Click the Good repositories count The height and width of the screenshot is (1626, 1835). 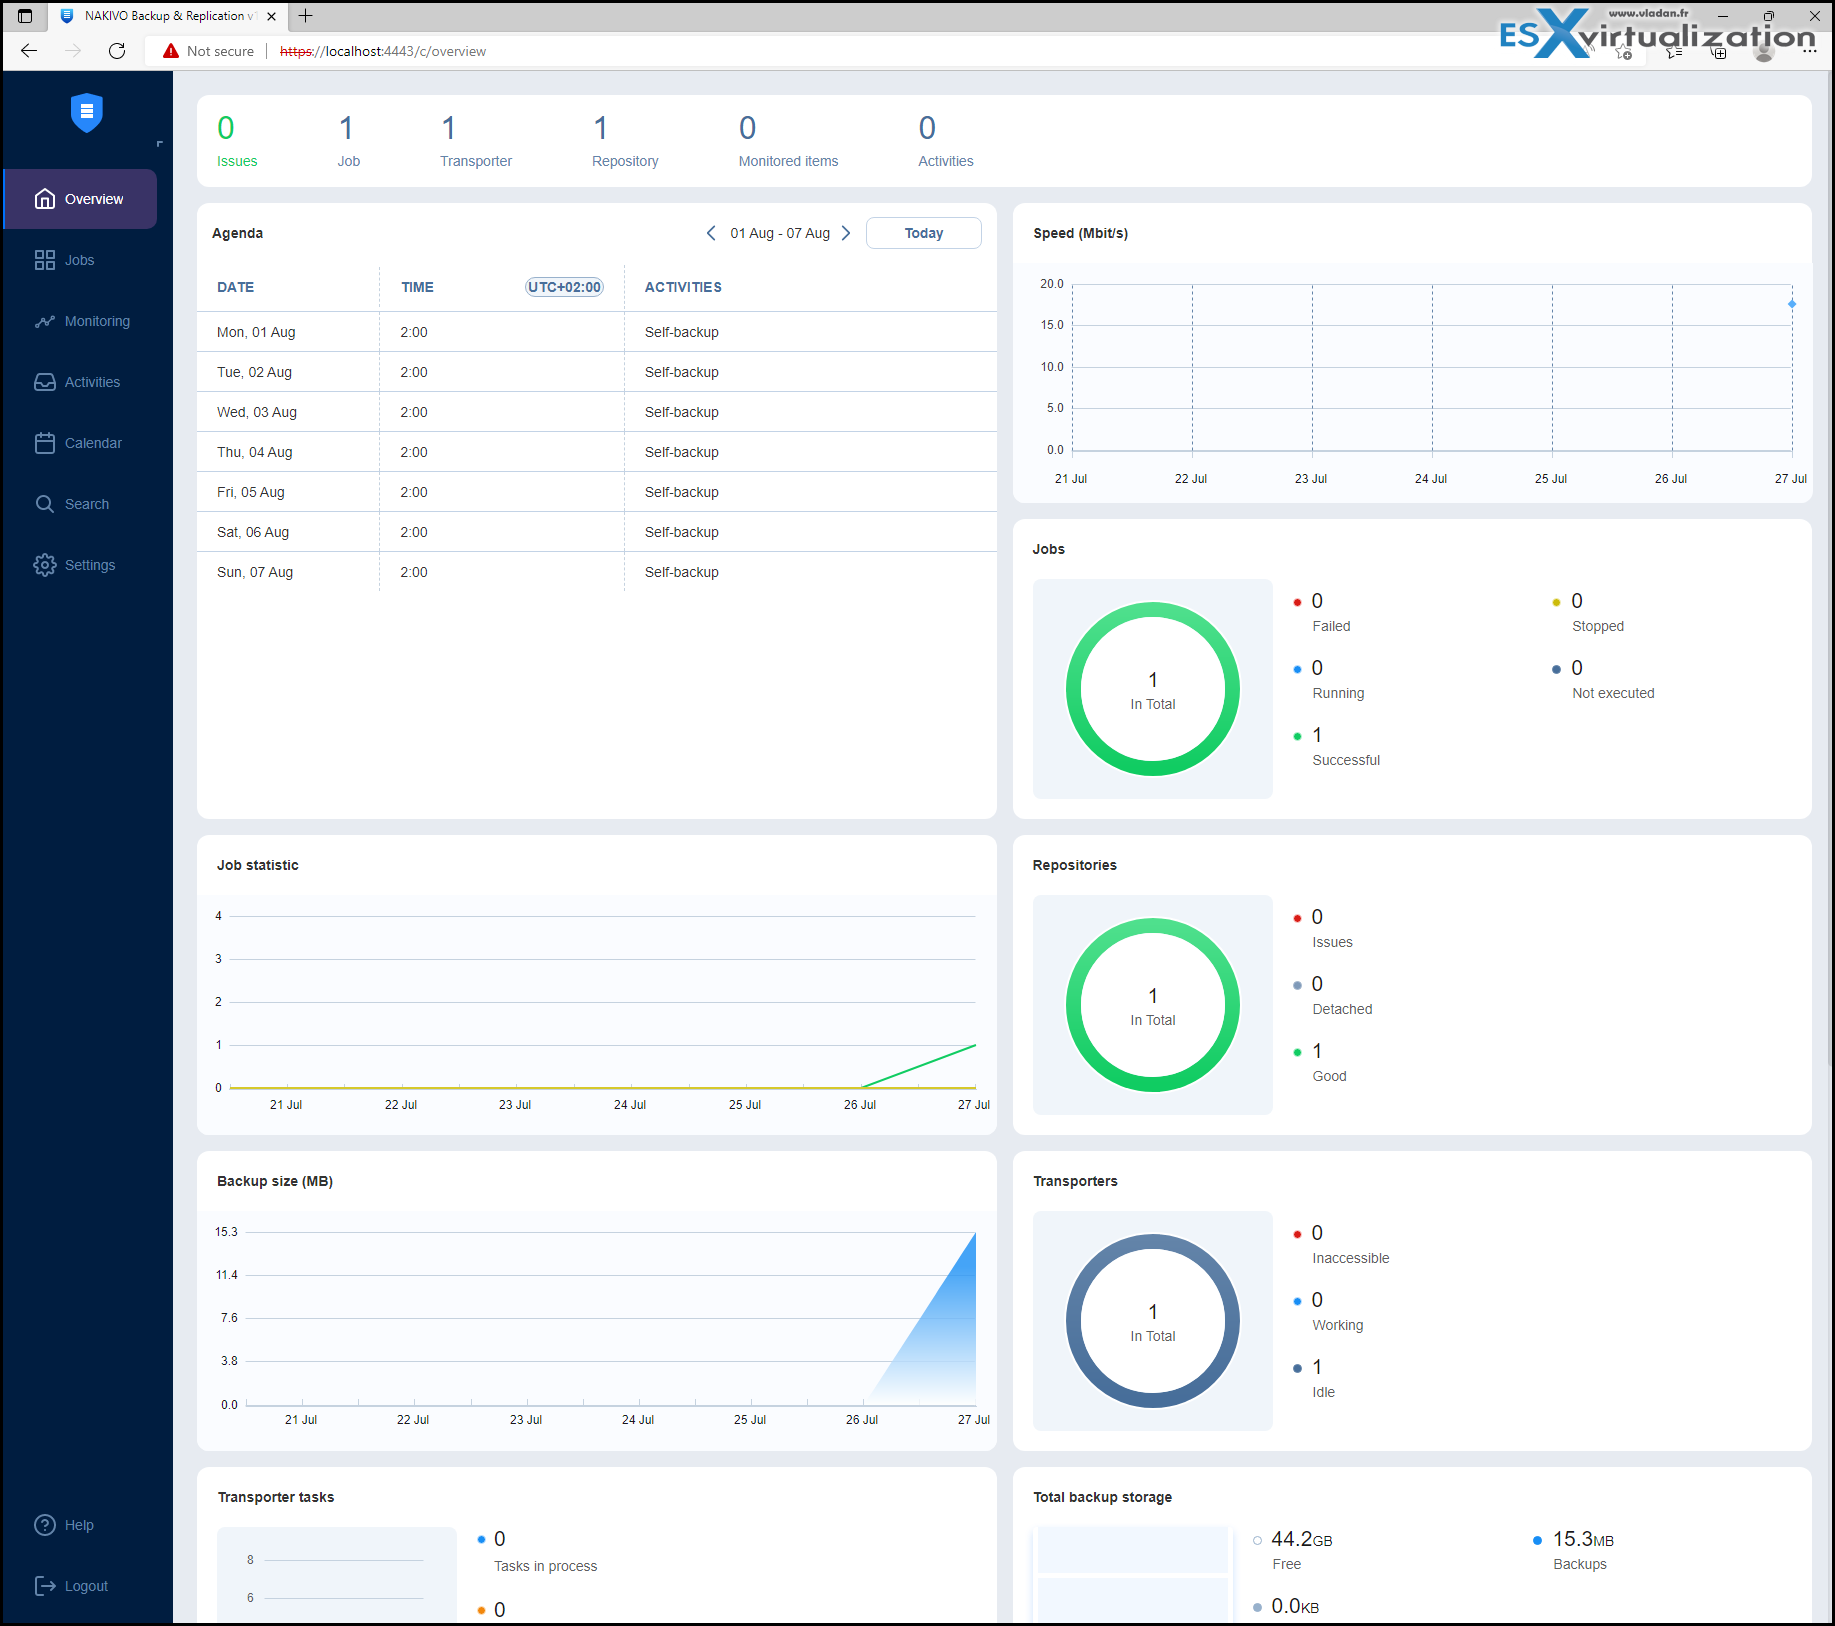pos(1317,1051)
